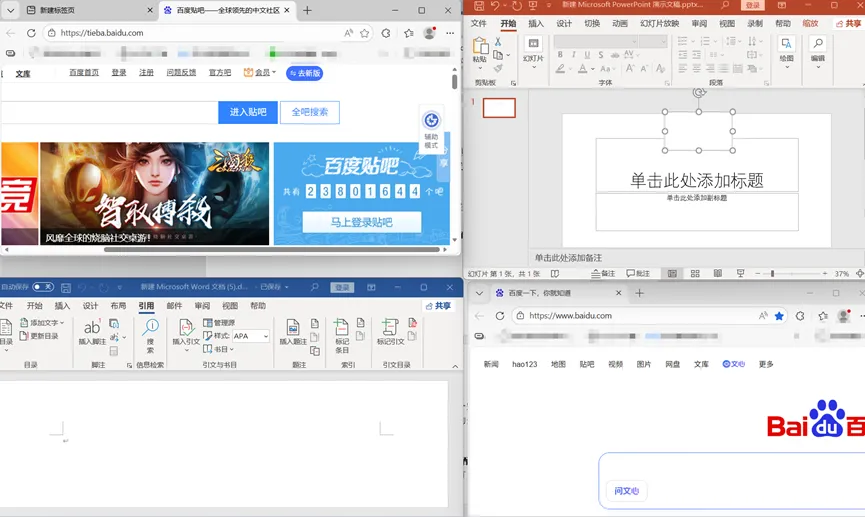Click Update Table of Contents in Word
The width and height of the screenshot is (865, 517).
pos(39,335)
